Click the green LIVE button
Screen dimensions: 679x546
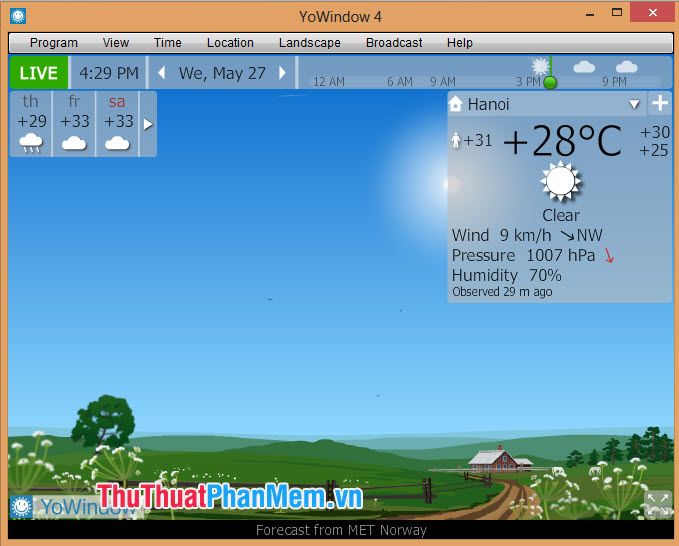point(39,73)
